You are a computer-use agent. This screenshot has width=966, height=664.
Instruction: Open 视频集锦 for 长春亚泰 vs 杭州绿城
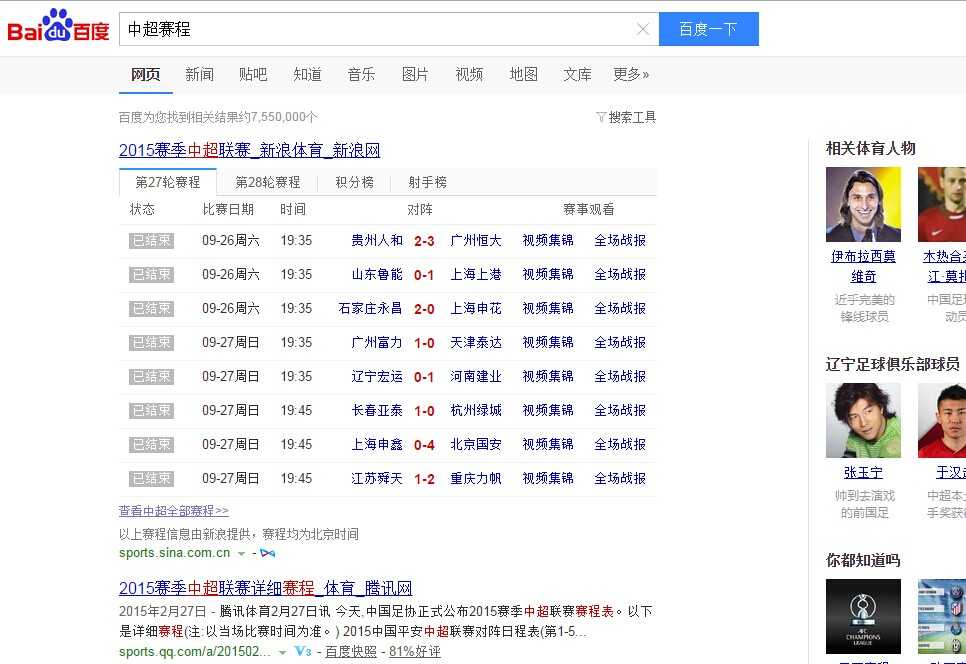[x=548, y=410]
